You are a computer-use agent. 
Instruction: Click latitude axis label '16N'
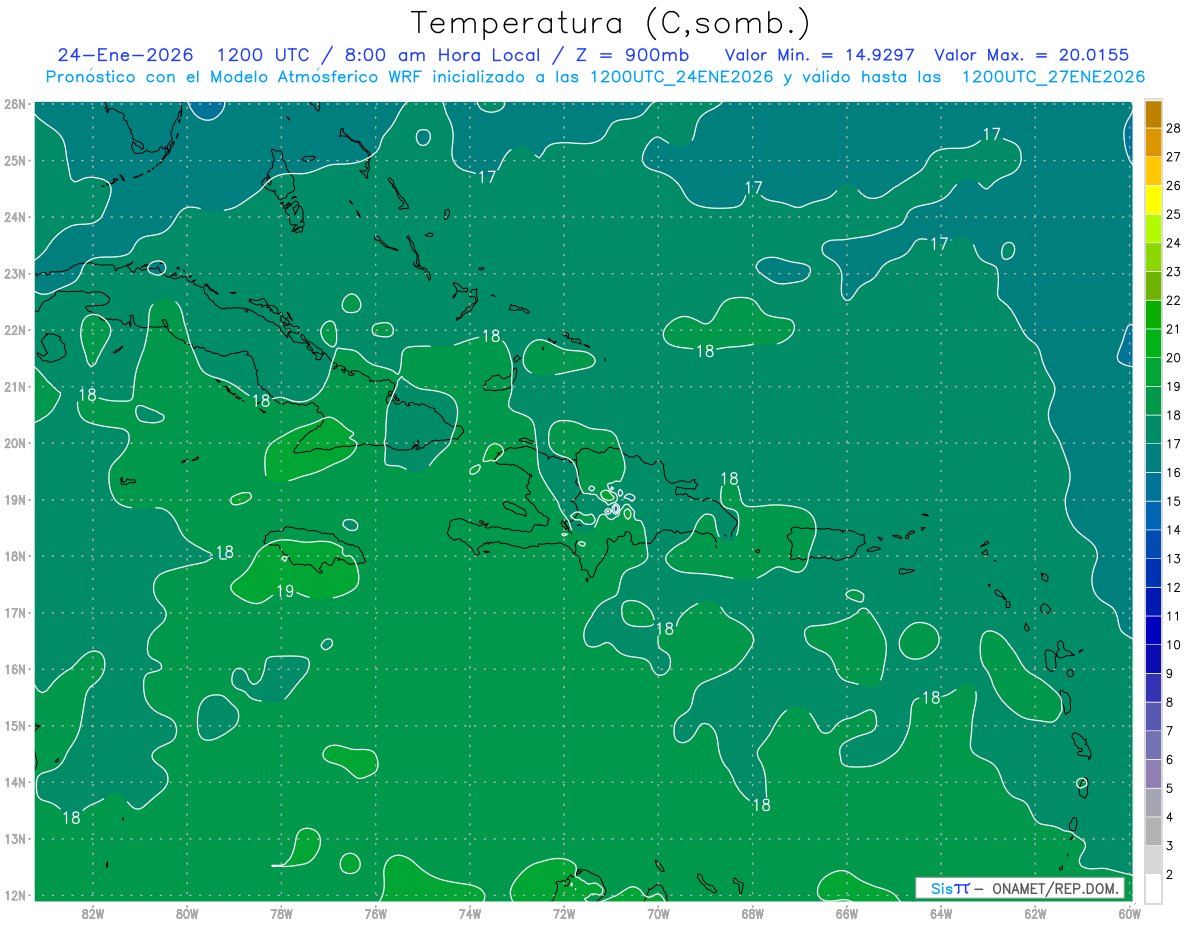click(14, 670)
